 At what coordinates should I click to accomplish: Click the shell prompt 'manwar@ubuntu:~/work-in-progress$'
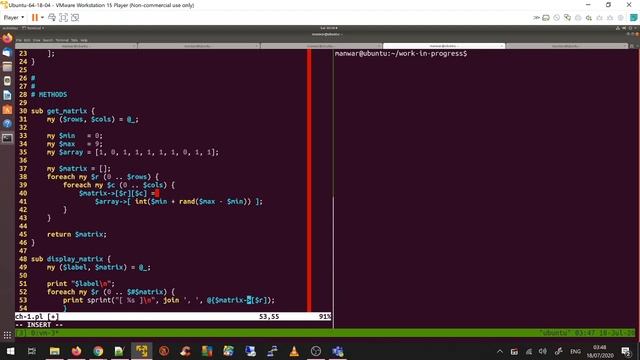tap(401, 53)
